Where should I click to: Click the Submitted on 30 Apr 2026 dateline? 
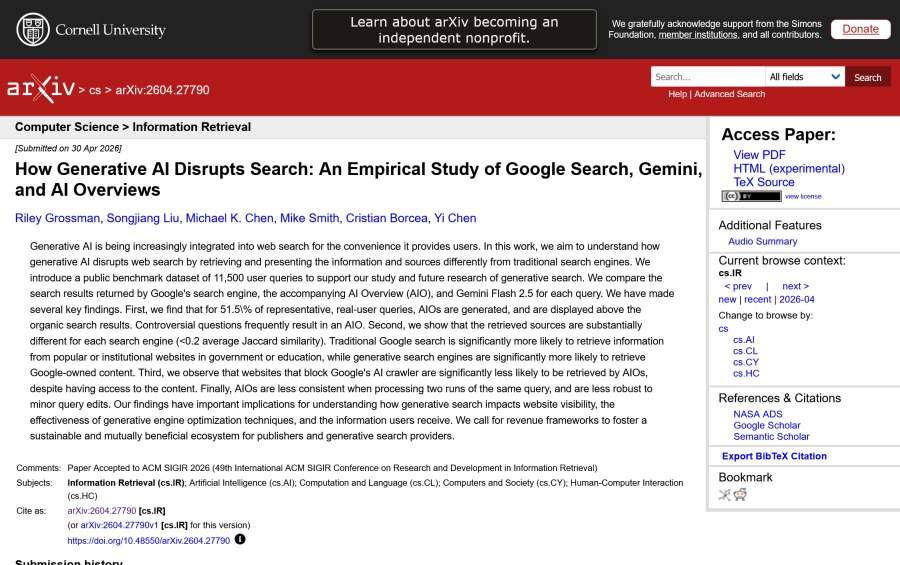[68, 148]
